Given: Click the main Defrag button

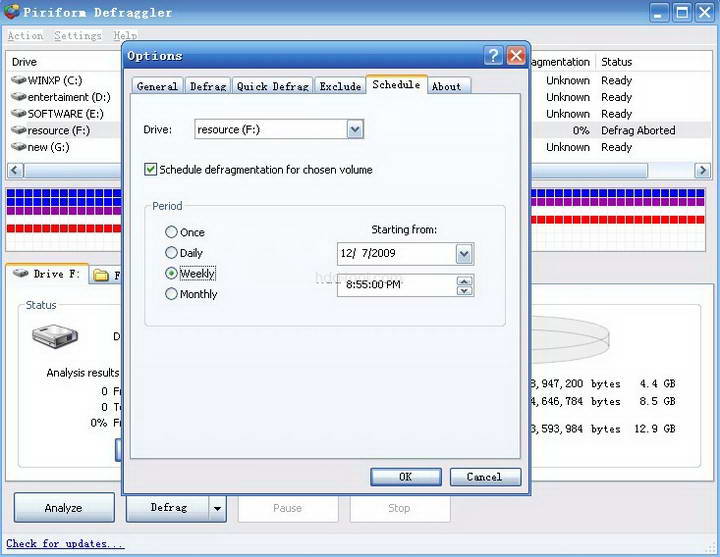Looking at the screenshot, I should point(168,508).
